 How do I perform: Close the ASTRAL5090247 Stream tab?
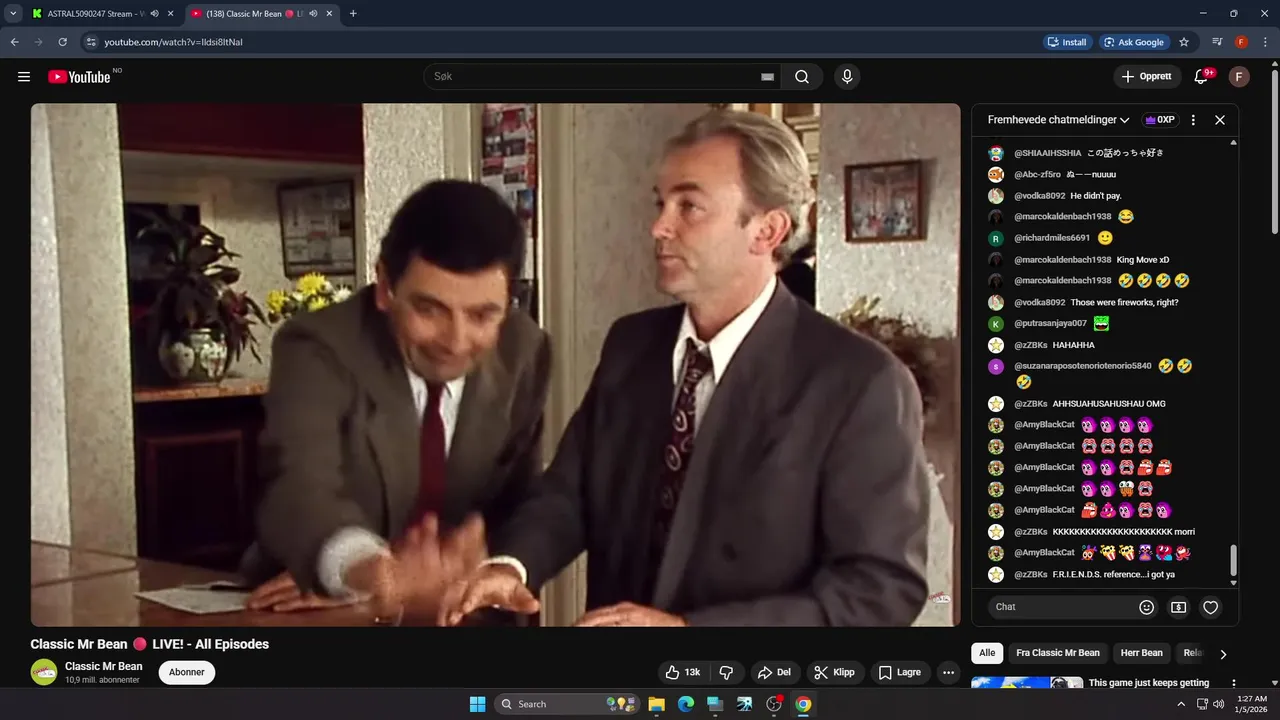click(170, 14)
